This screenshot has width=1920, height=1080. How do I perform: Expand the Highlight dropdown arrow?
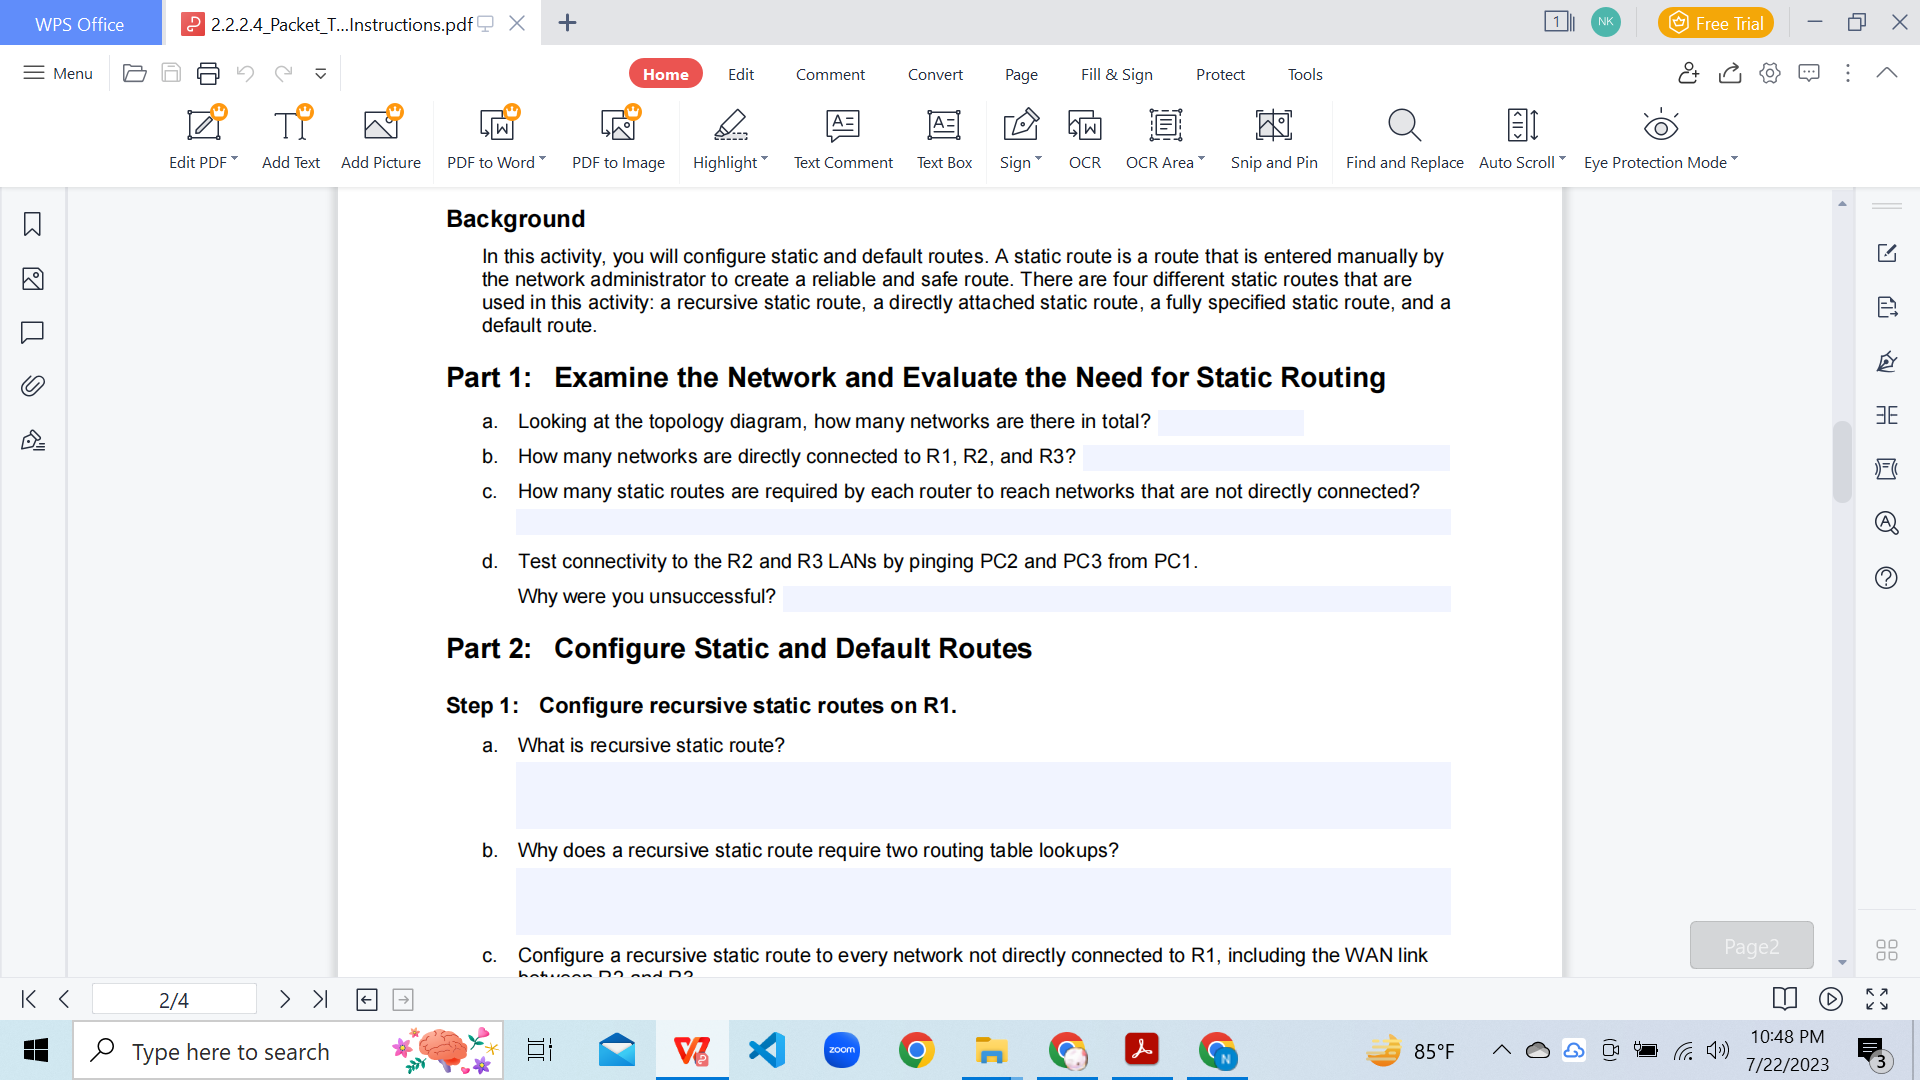pyautogui.click(x=765, y=160)
